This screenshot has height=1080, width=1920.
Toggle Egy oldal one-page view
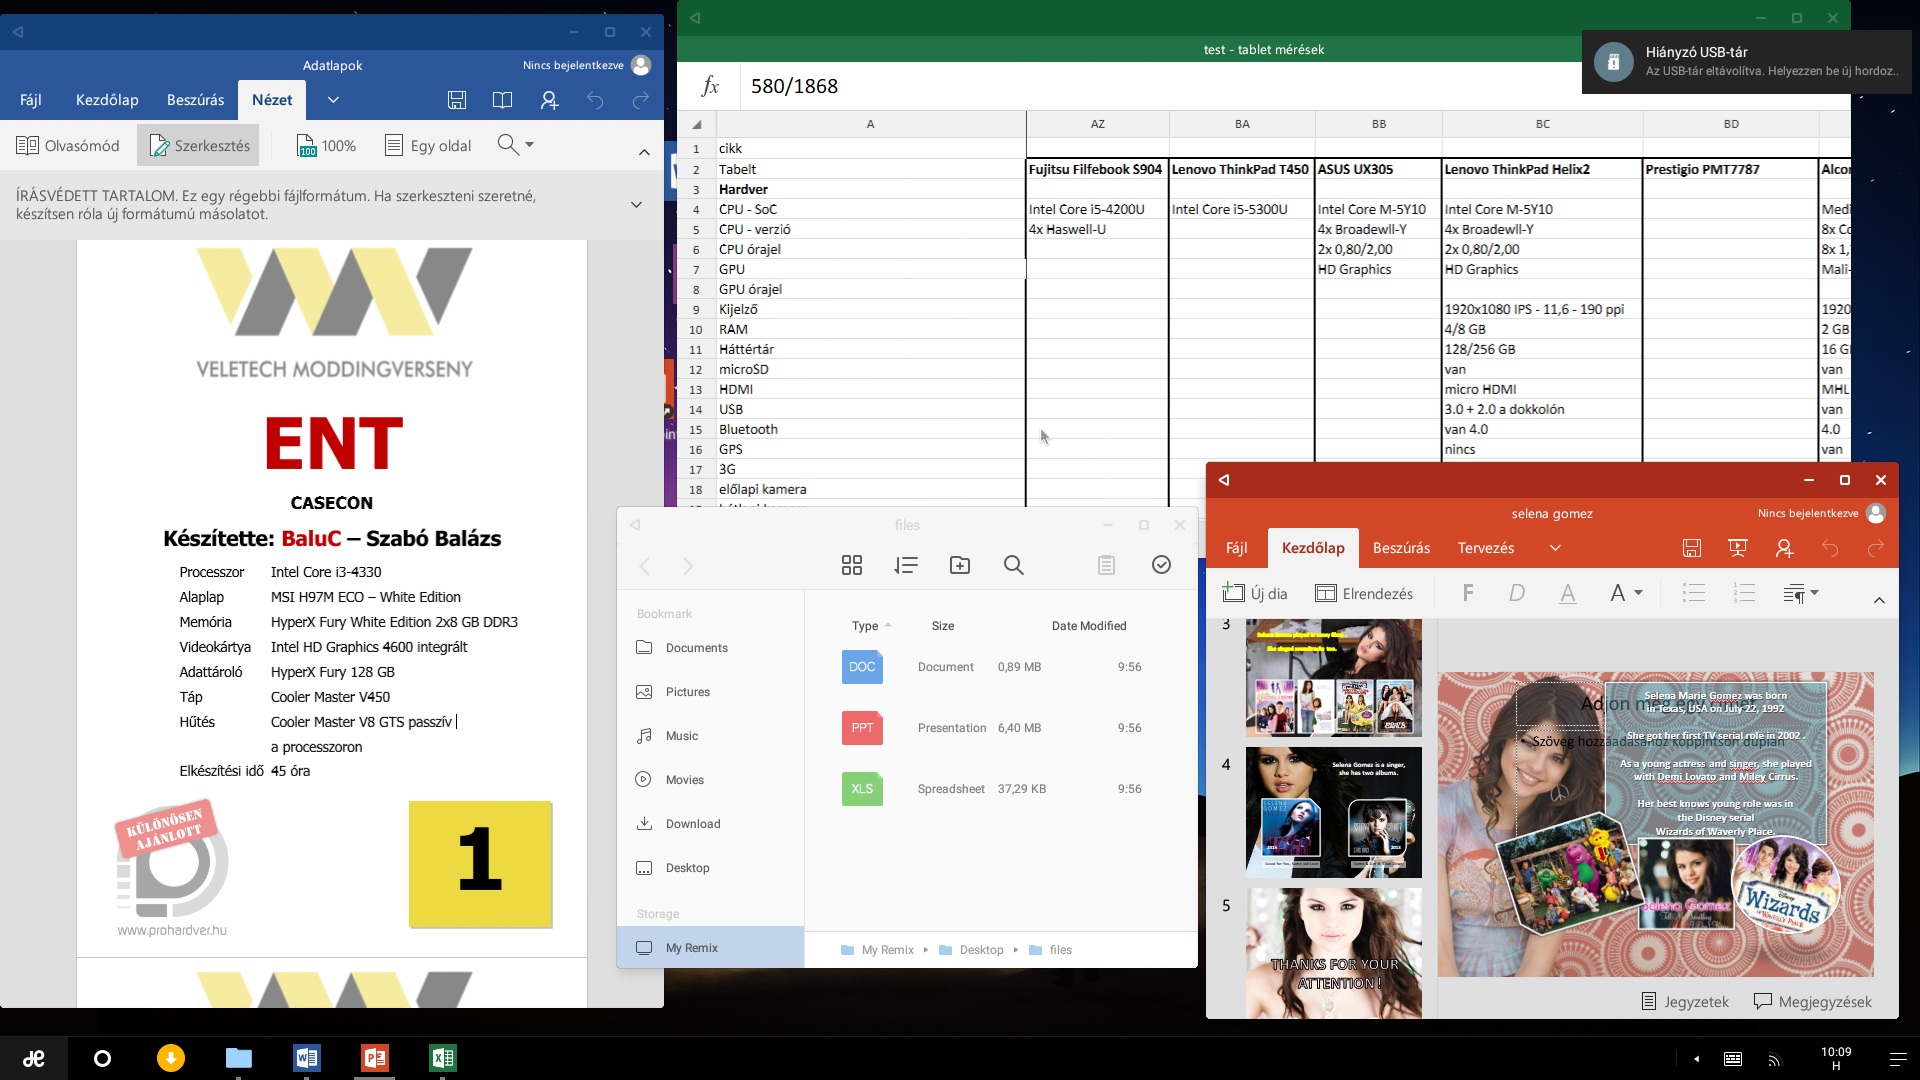click(x=428, y=145)
